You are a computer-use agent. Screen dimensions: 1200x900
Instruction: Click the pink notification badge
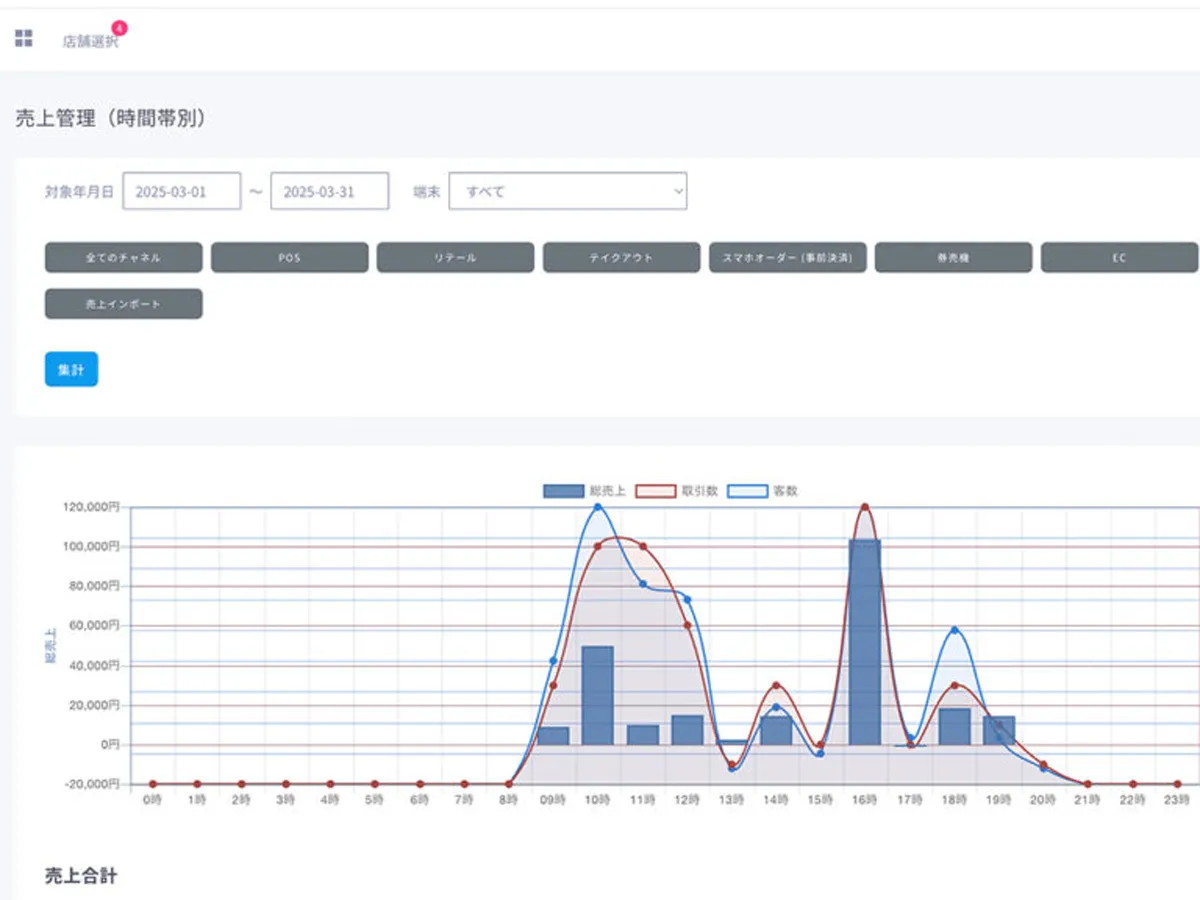119,28
